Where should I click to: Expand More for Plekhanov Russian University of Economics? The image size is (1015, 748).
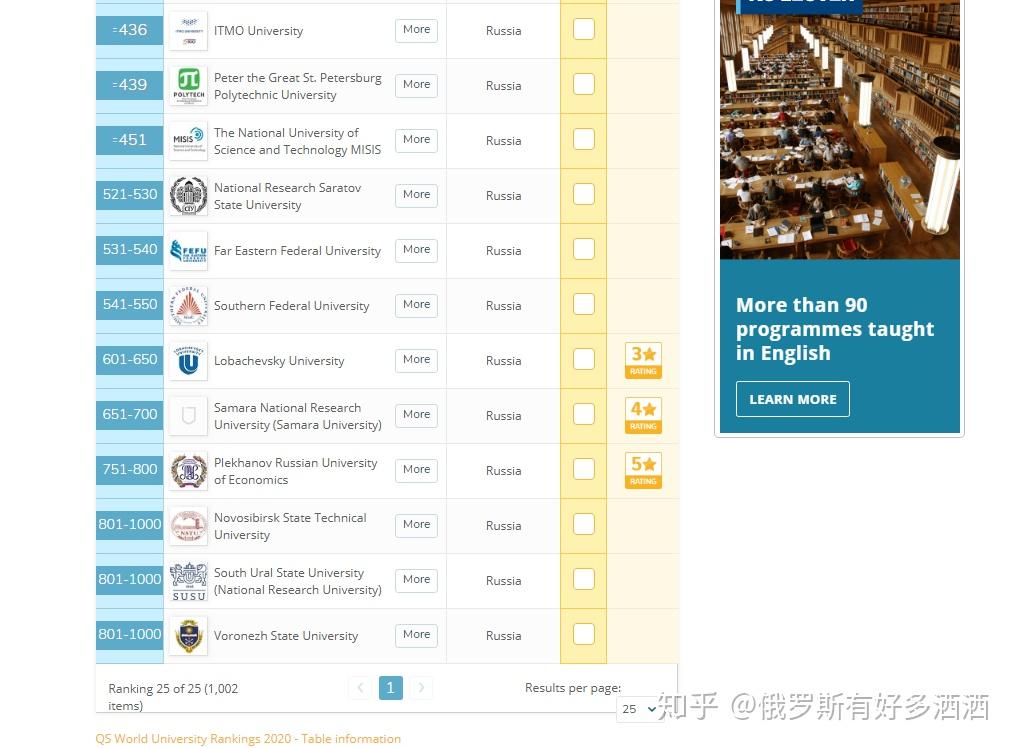[x=416, y=470]
